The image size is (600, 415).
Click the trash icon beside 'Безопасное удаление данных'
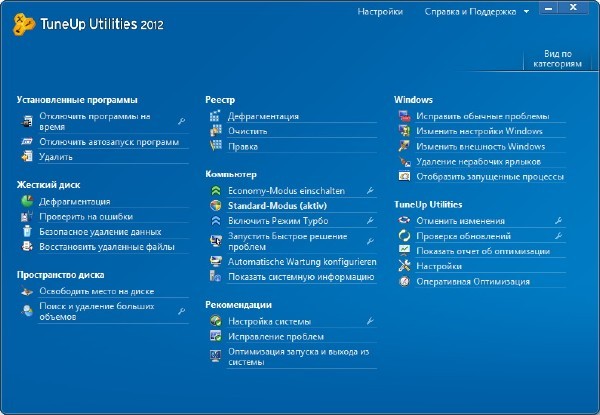click(27, 231)
